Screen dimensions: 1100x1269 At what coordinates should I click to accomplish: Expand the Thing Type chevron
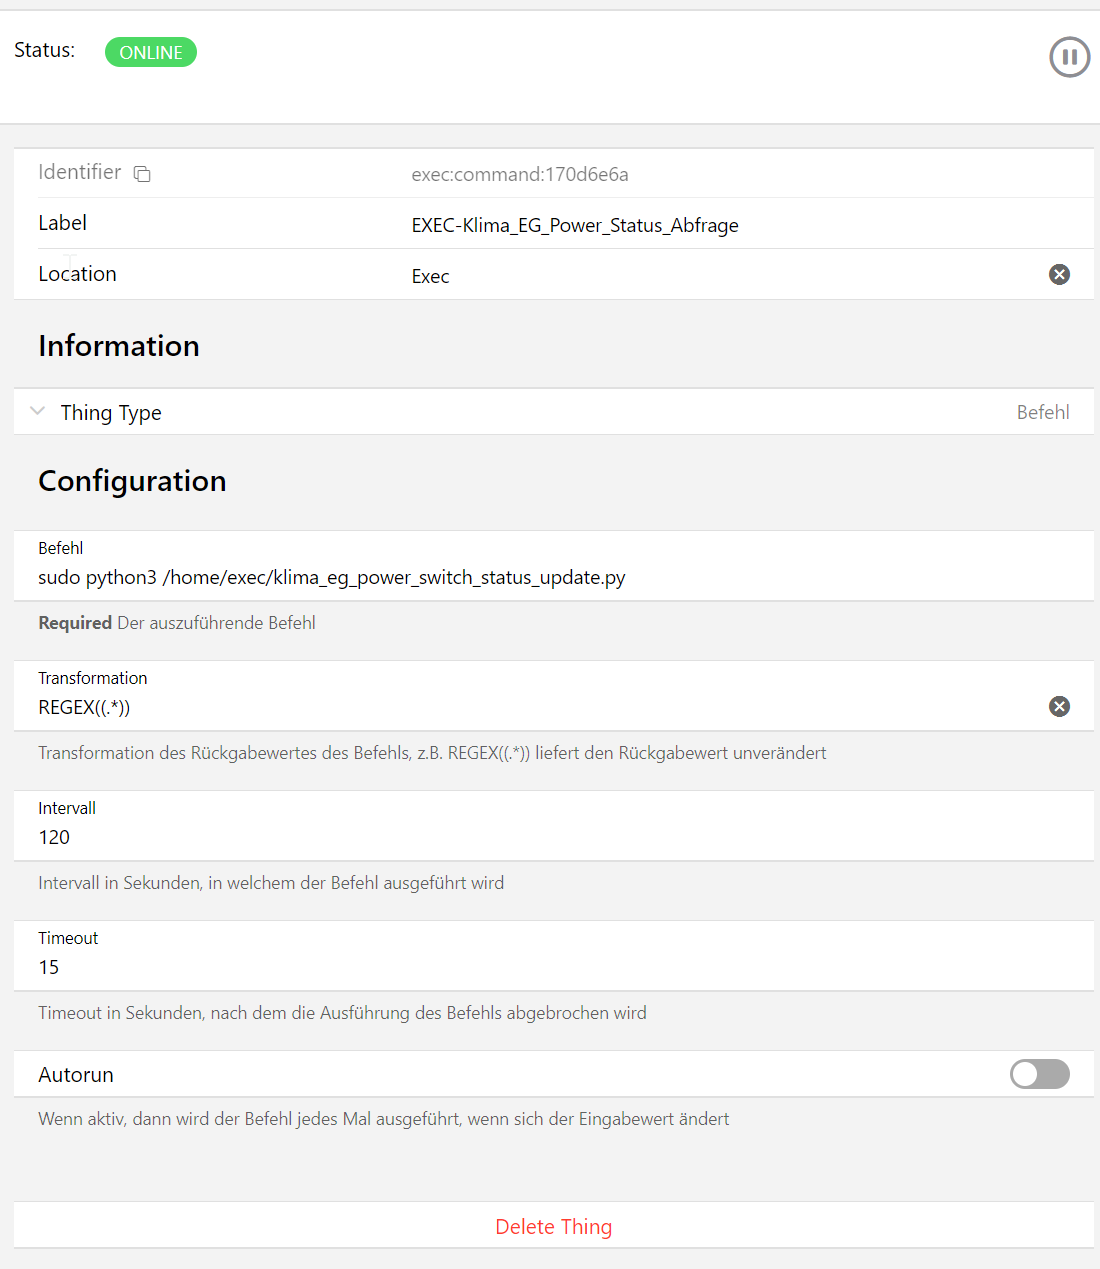38,412
